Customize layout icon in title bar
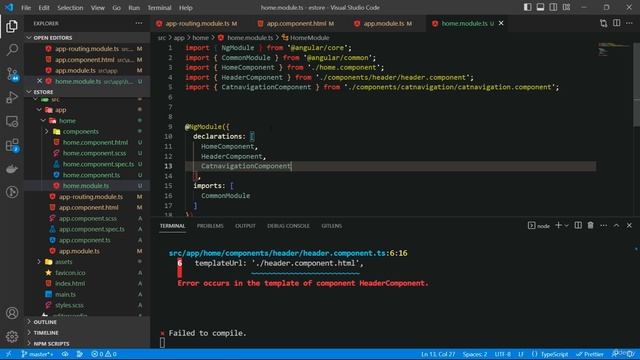The width and height of the screenshot is (640, 360). coord(567,7)
